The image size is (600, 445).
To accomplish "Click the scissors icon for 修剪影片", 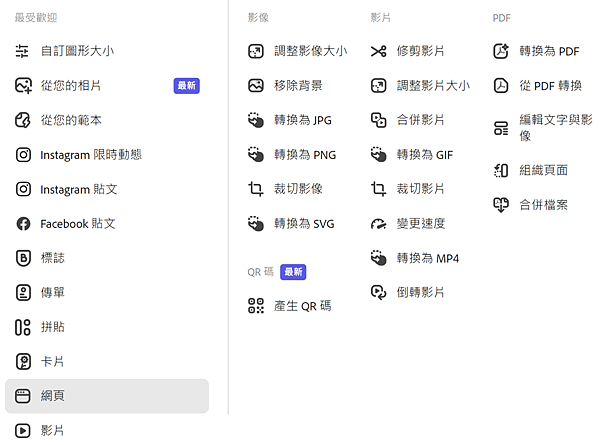I will 378,51.
